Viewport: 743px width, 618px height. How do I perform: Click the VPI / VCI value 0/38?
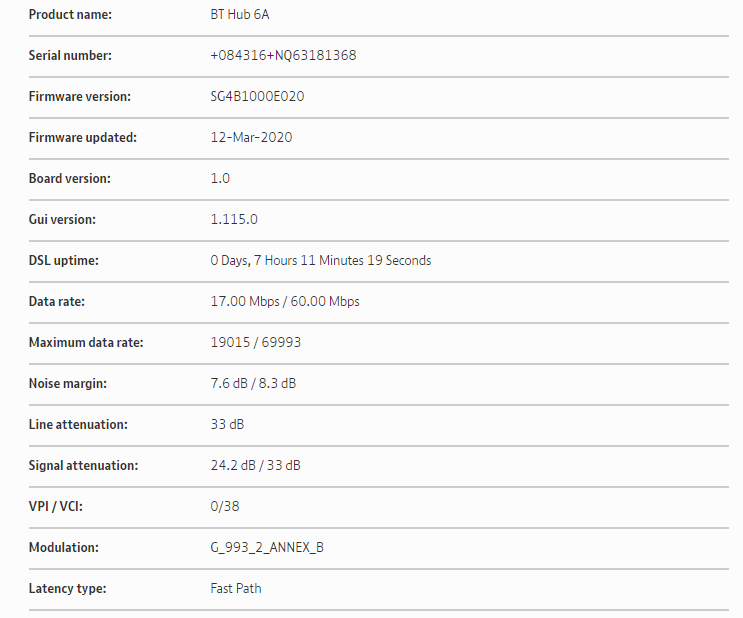(225, 507)
